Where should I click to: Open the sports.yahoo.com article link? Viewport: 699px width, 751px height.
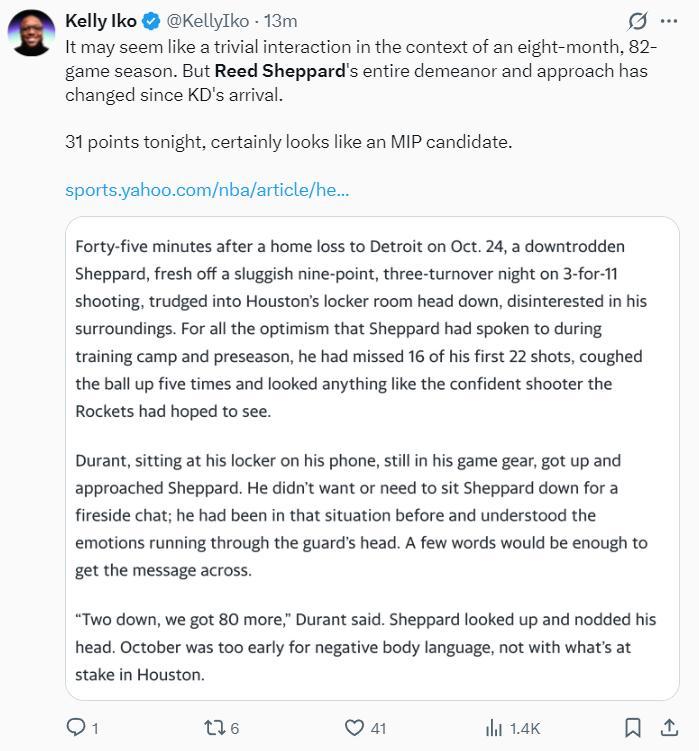click(x=207, y=189)
